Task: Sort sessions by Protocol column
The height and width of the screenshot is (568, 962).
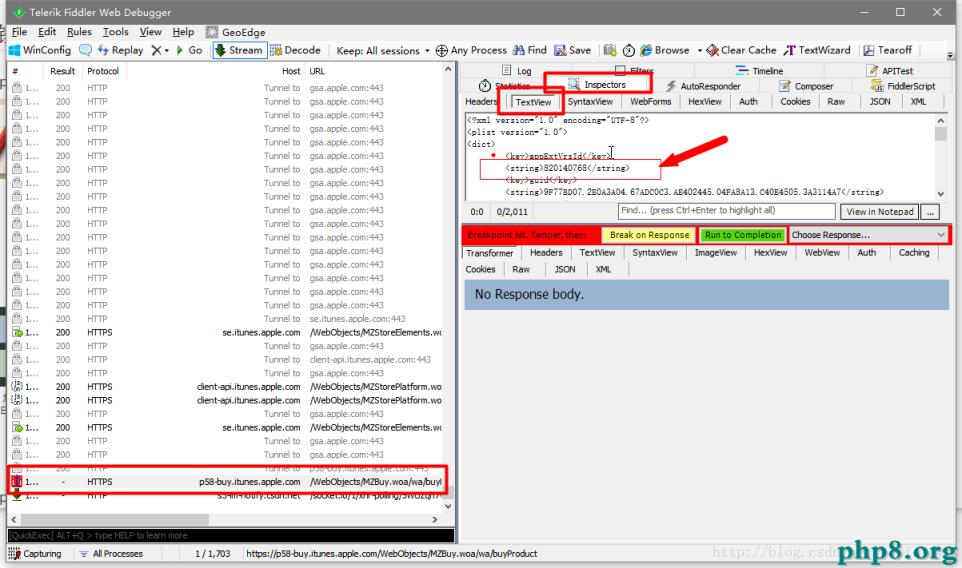Action: [x=103, y=71]
